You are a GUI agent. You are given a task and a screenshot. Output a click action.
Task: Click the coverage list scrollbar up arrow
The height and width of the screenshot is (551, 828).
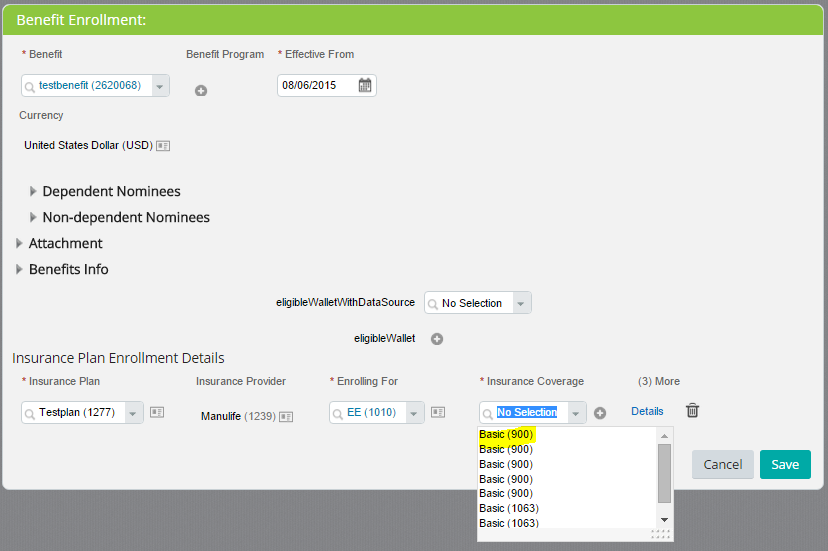pos(664,436)
